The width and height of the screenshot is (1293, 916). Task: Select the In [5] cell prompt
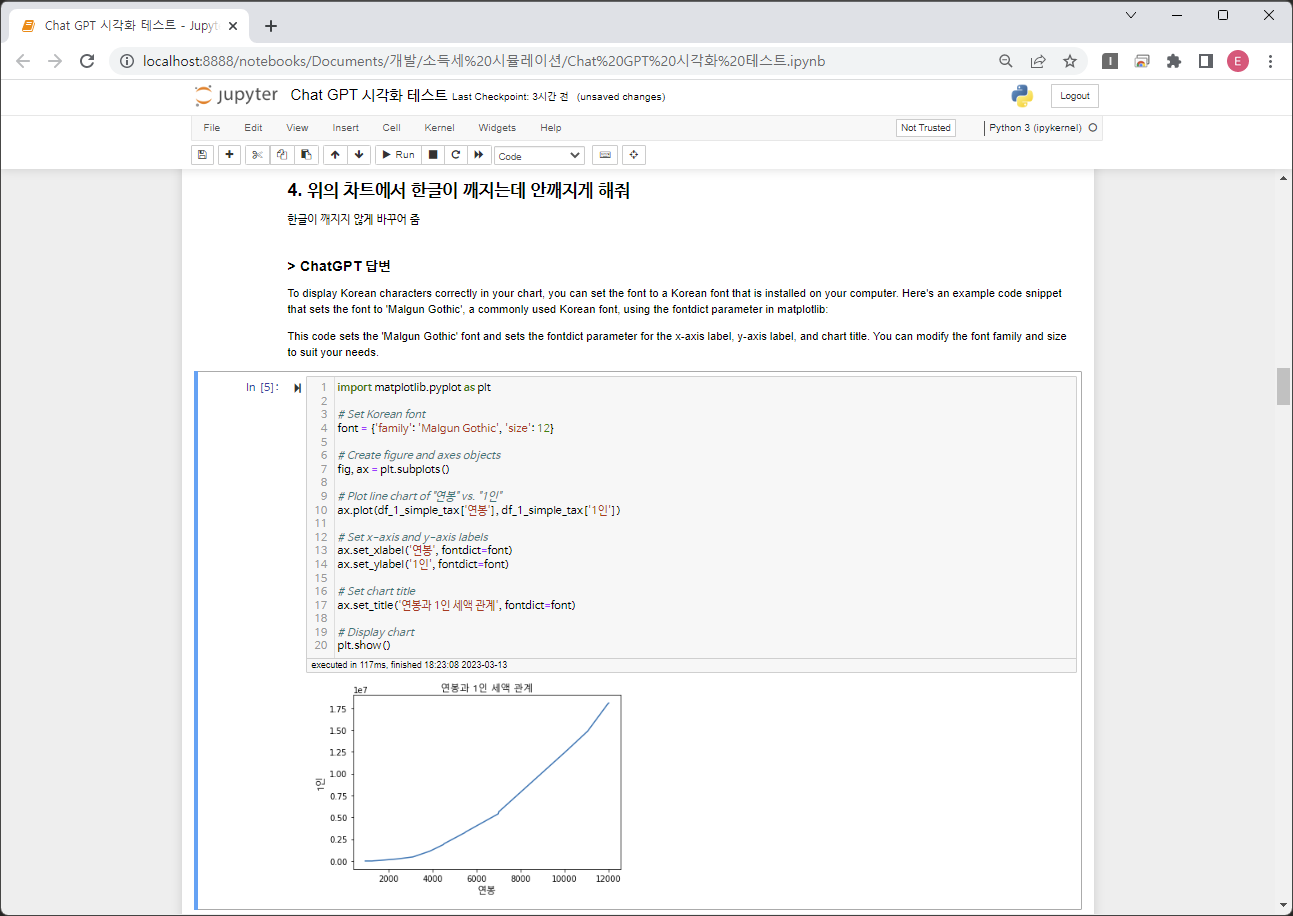(262, 388)
